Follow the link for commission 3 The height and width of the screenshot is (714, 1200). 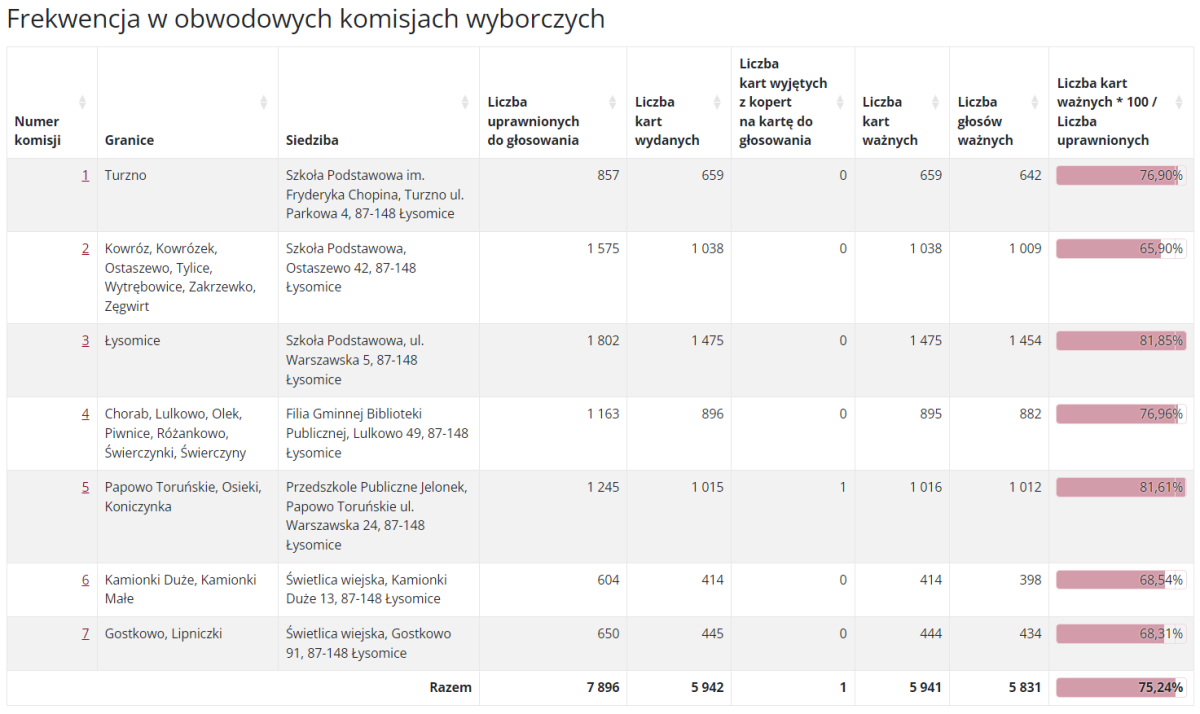coord(85,341)
